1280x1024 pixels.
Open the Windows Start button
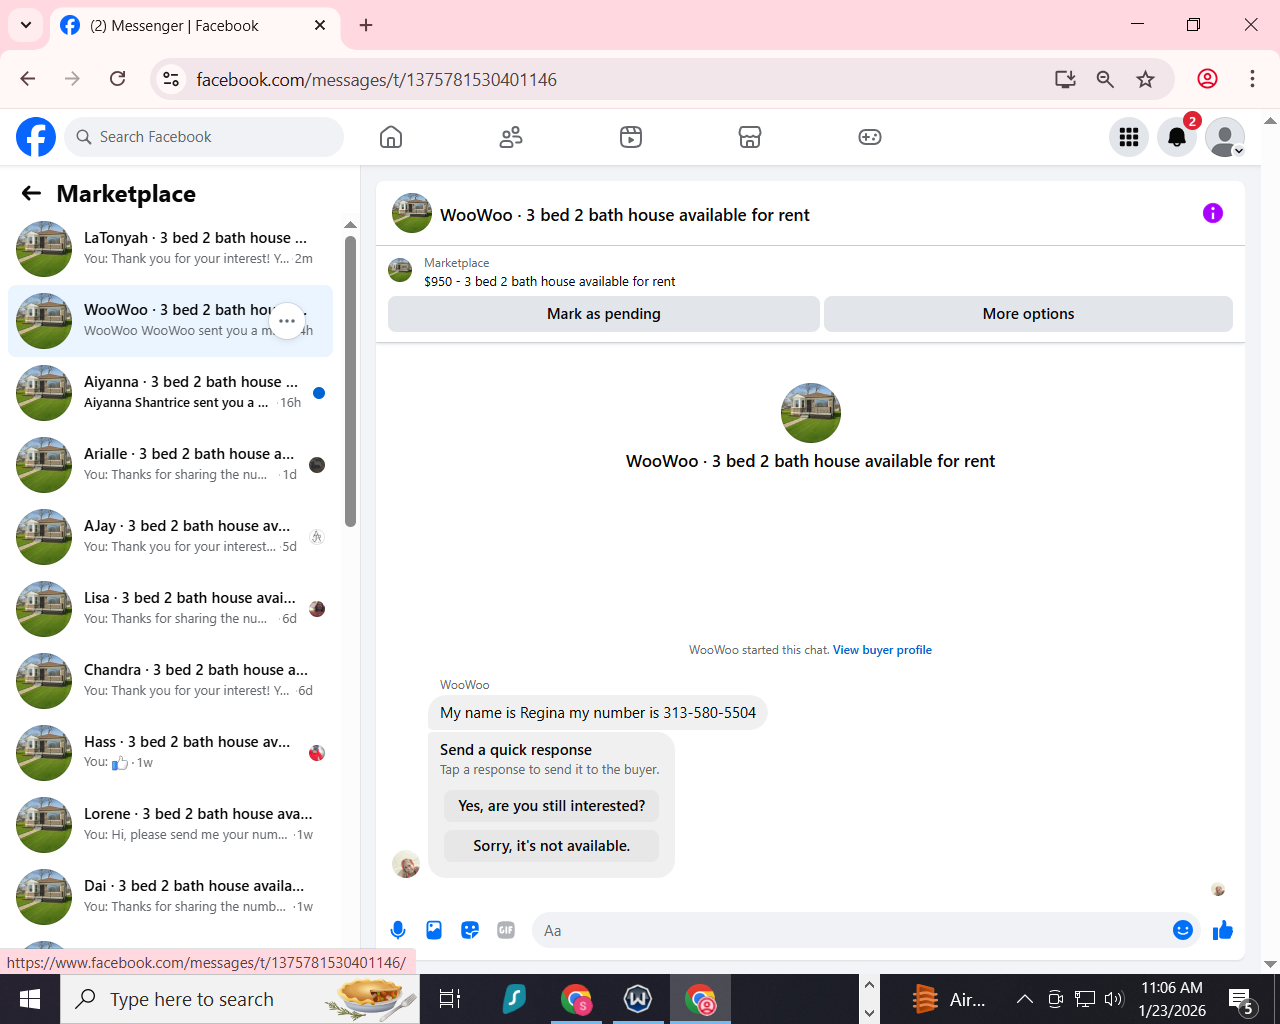(x=30, y=999)
